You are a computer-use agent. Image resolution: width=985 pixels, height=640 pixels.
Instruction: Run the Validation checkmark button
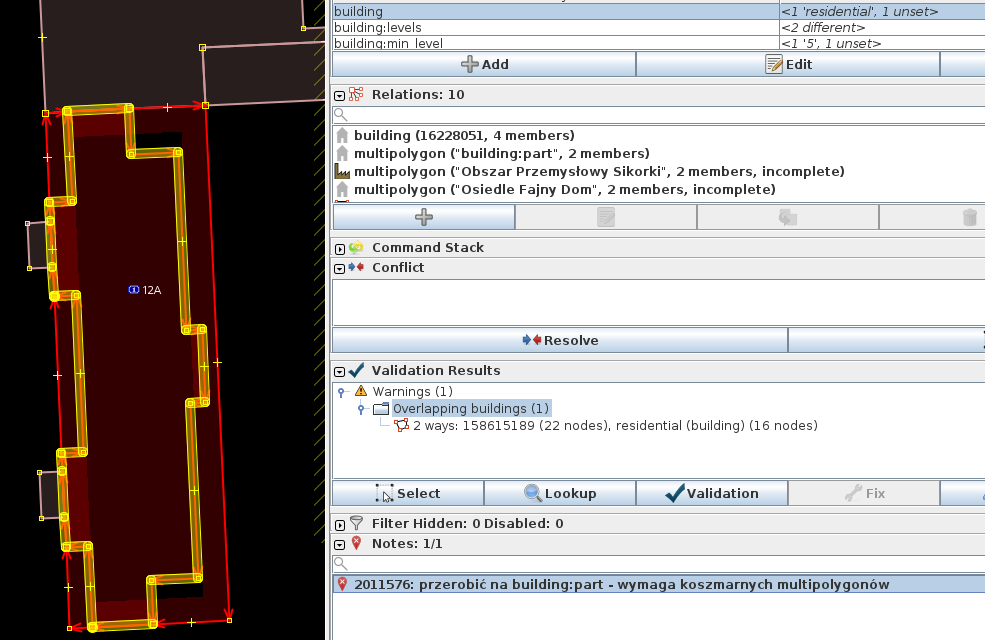(x=711, y=493)
